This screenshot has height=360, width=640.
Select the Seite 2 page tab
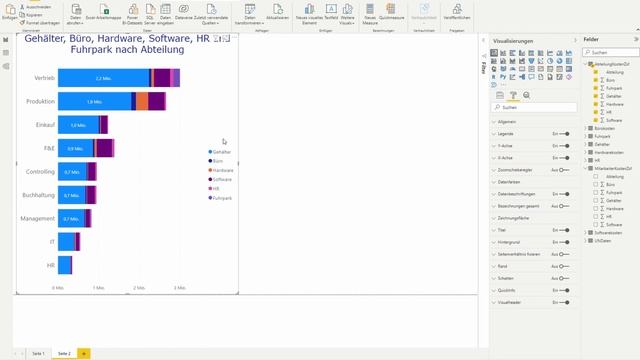pyautogui.click(x=64, y=353)
